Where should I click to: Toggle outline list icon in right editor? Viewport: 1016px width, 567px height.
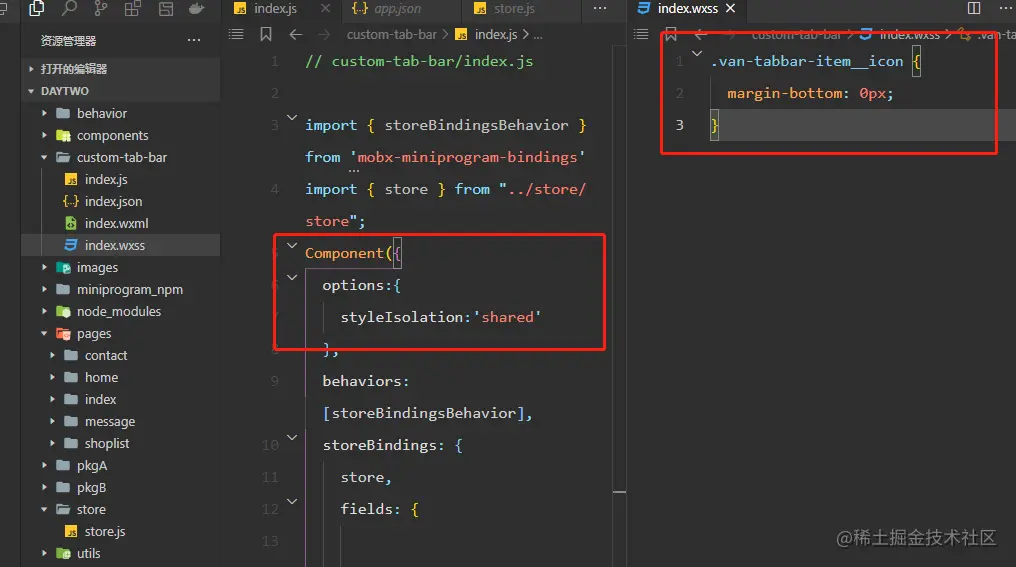pyautogui.click(x=641, y=34)
